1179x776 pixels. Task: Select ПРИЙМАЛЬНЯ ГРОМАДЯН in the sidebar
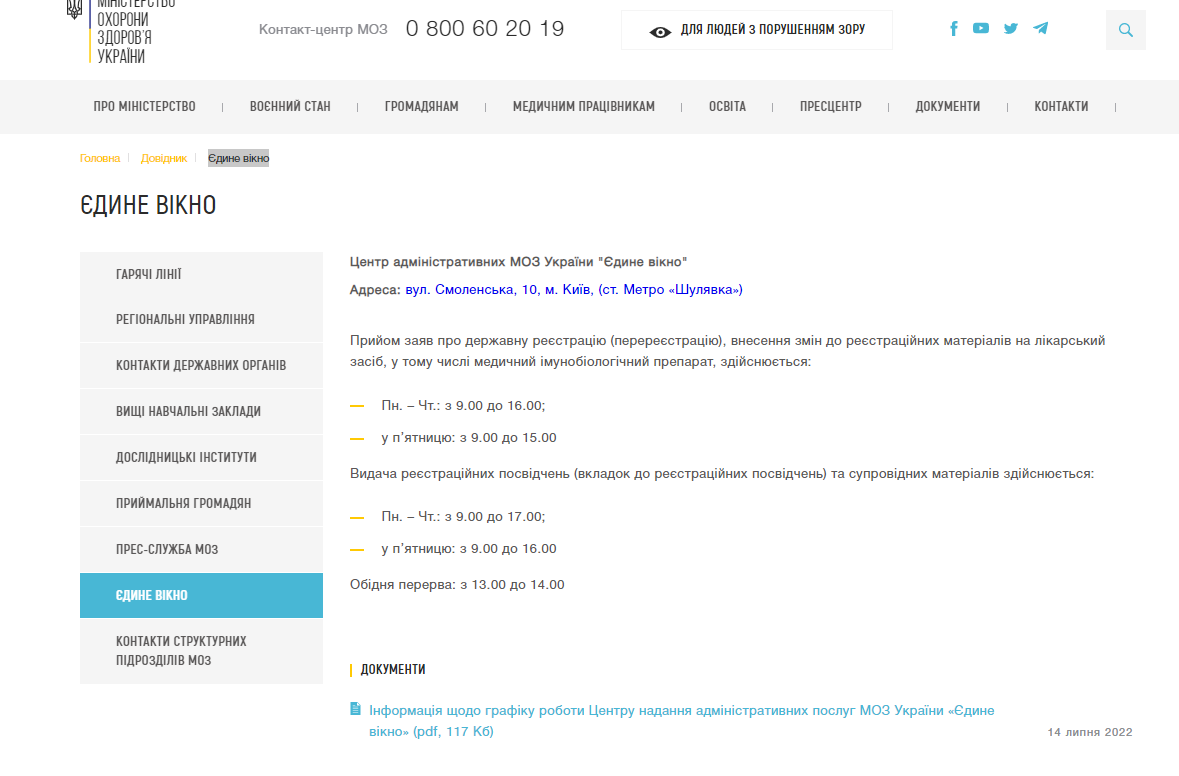click(202, 503)
